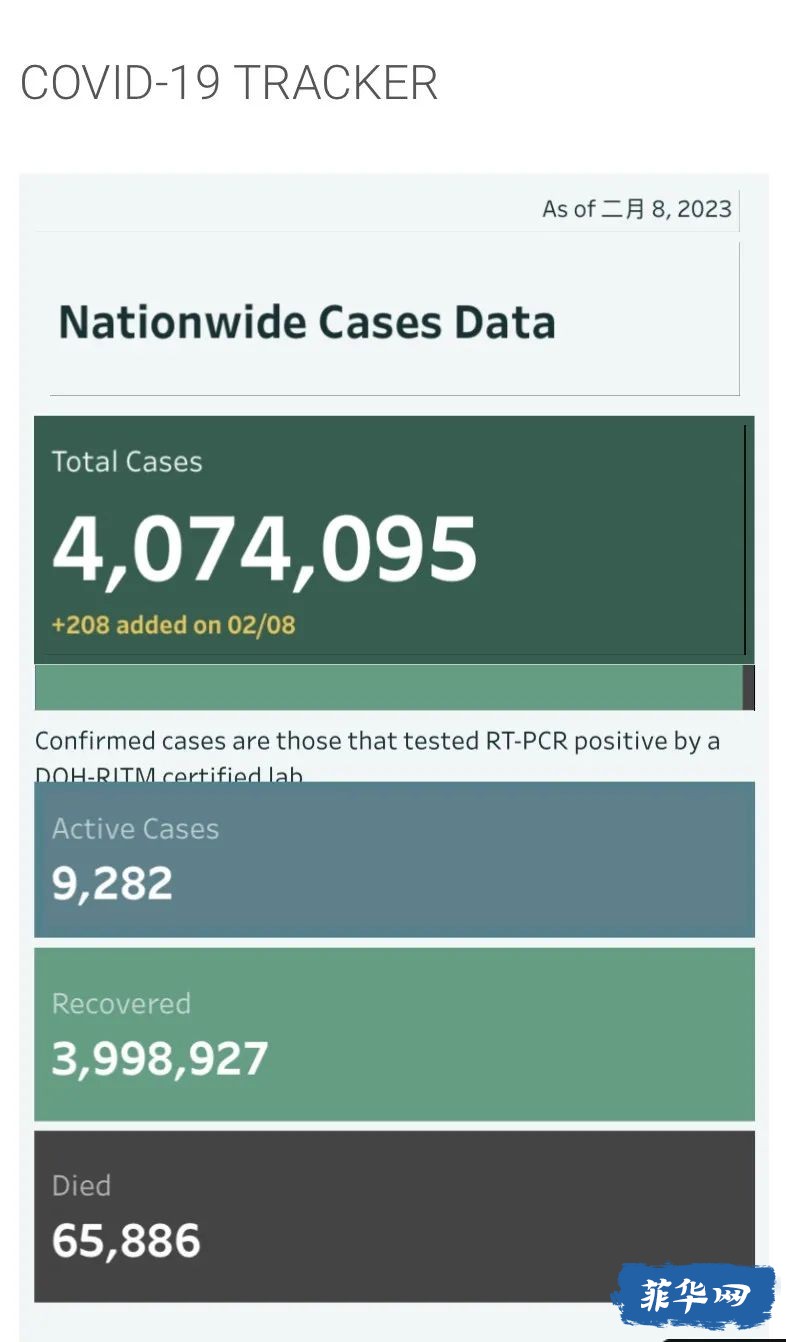The height and width of the screenshot is (1342, 786).
Task: Open the Active Cases blue card
Action: pyautogui.click(x=394, y=859)
